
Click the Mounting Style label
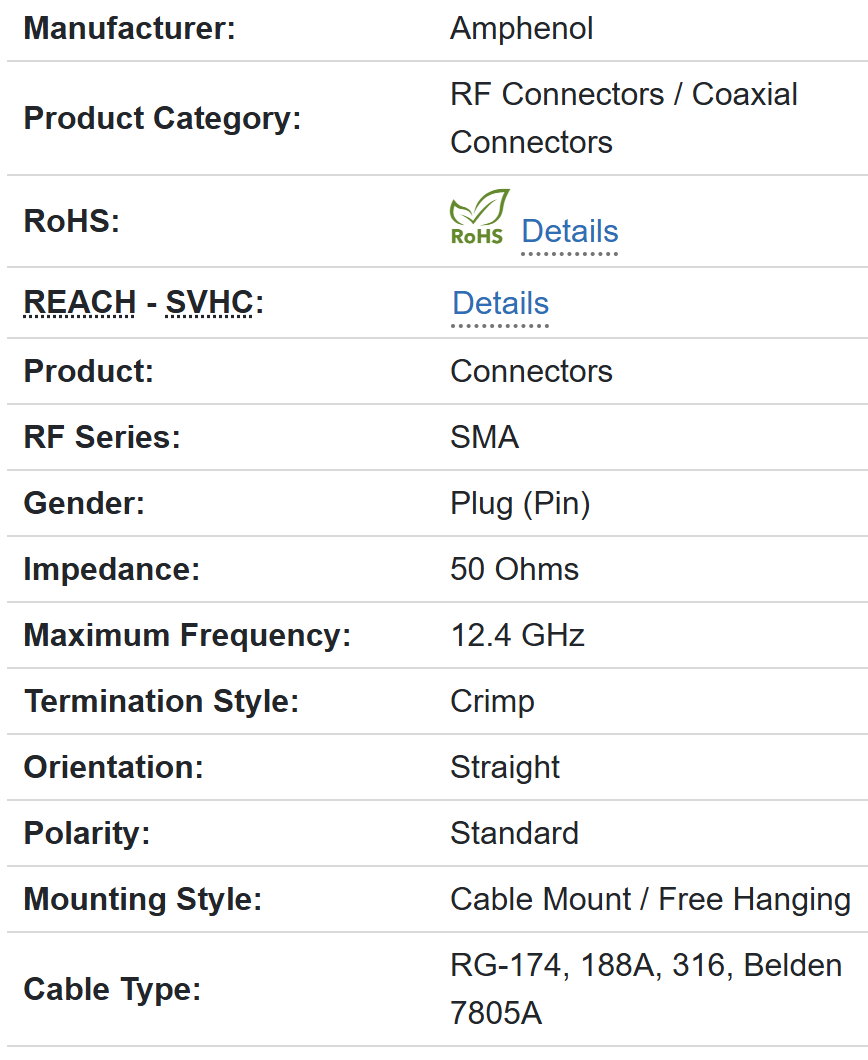(142, 899)
